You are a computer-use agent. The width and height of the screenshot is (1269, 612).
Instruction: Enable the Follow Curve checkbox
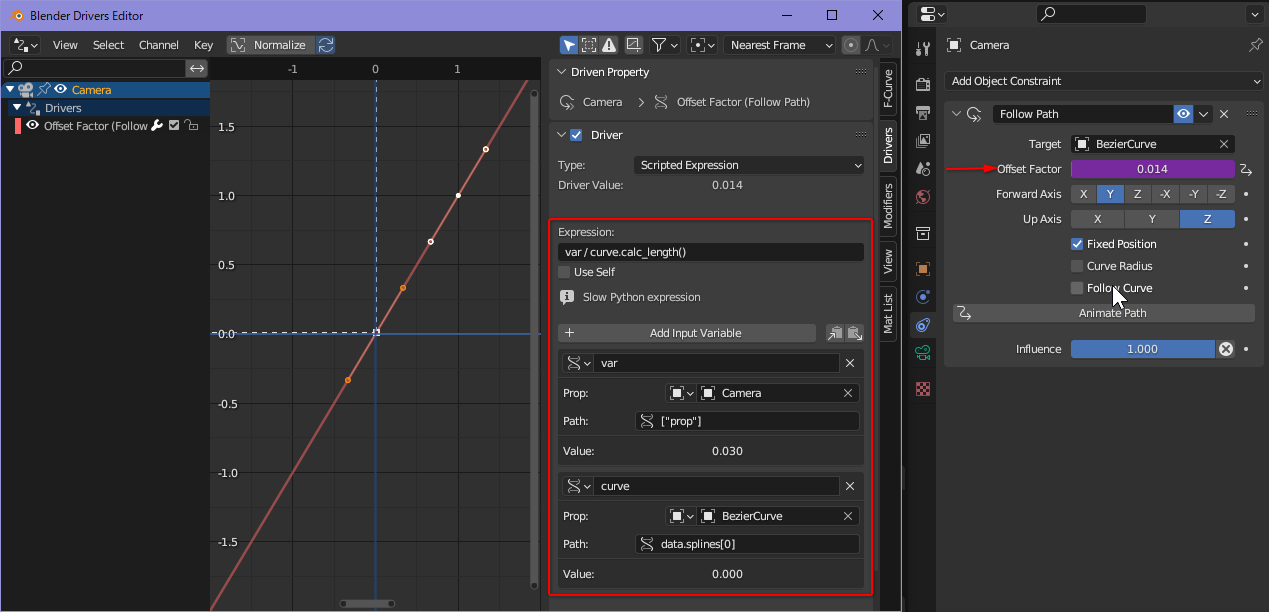(1077, 288)
